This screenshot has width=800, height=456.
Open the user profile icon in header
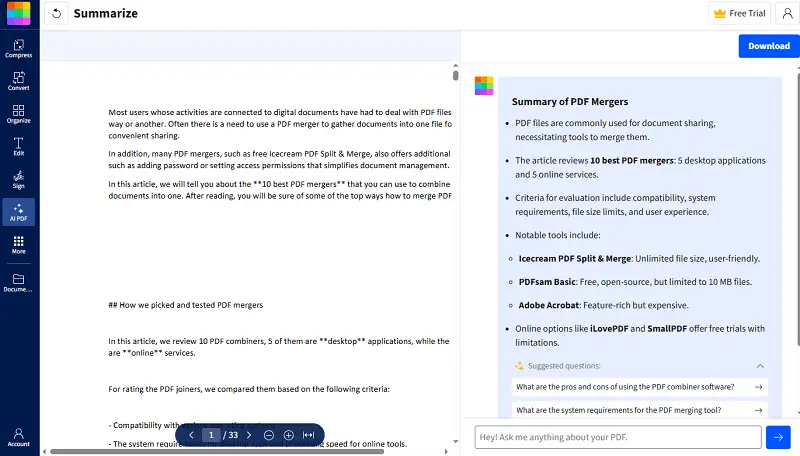tap(787, 13)
